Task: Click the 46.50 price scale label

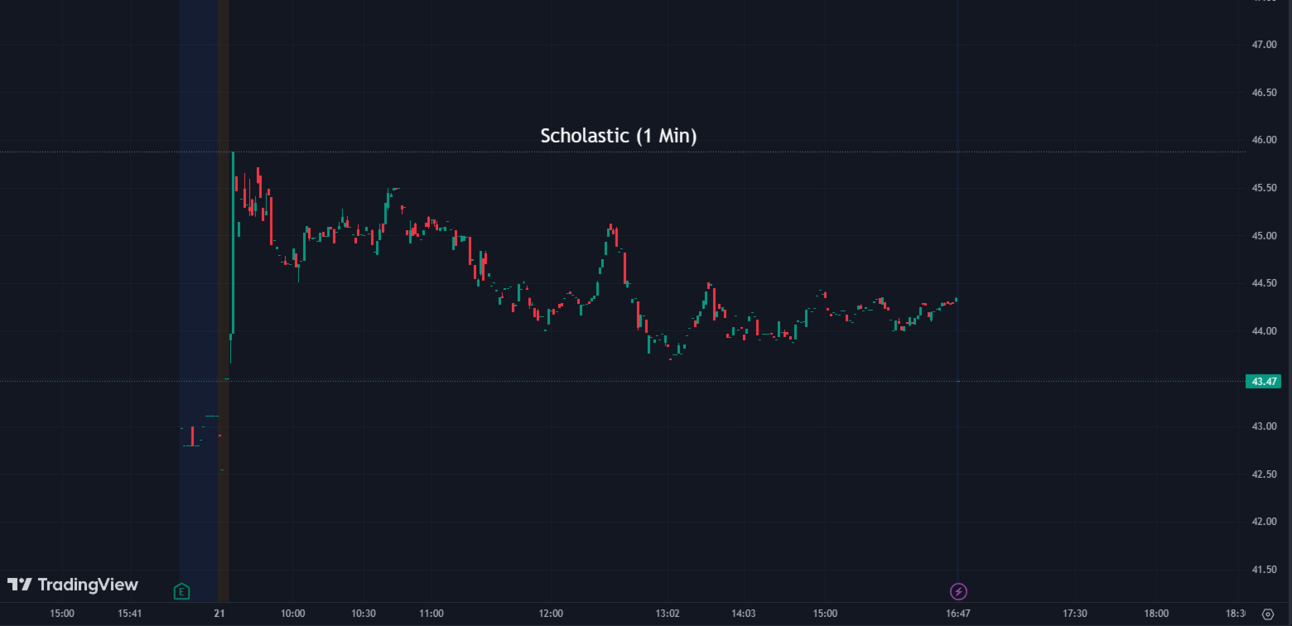Action: (x=1264, y=93)
